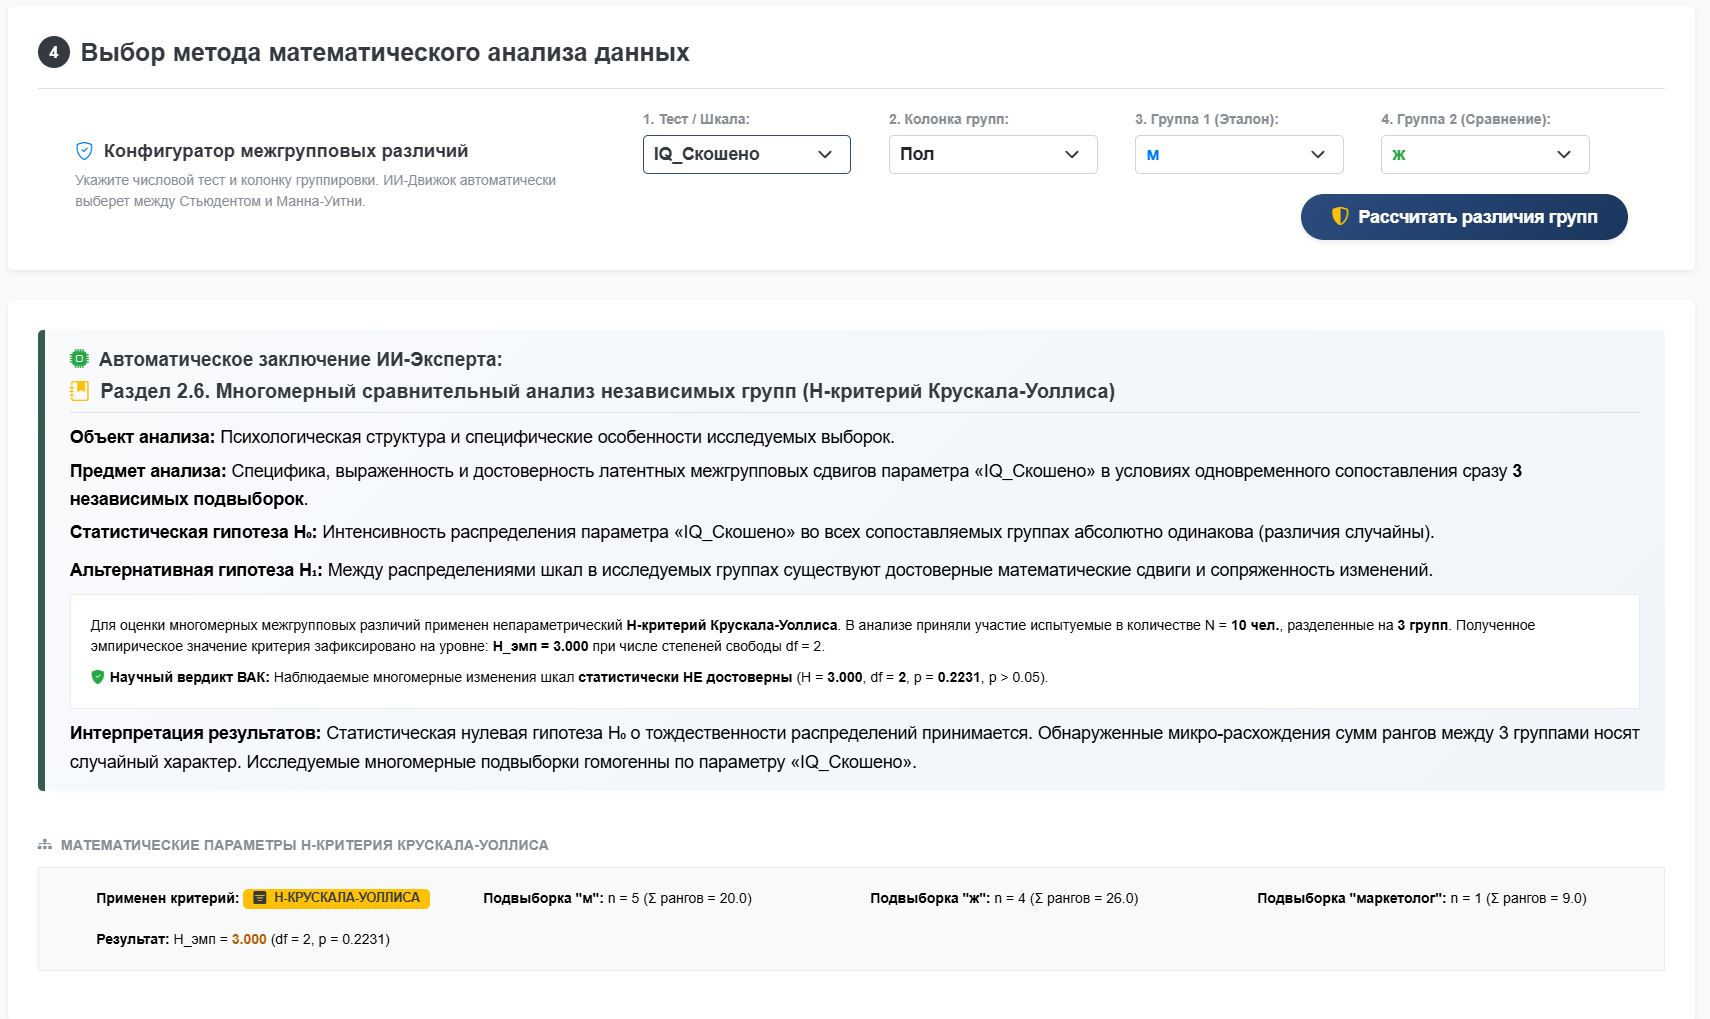Click the Интерпретация результатов label
Screen dimensions: 1710x1019
coord(195,733)
